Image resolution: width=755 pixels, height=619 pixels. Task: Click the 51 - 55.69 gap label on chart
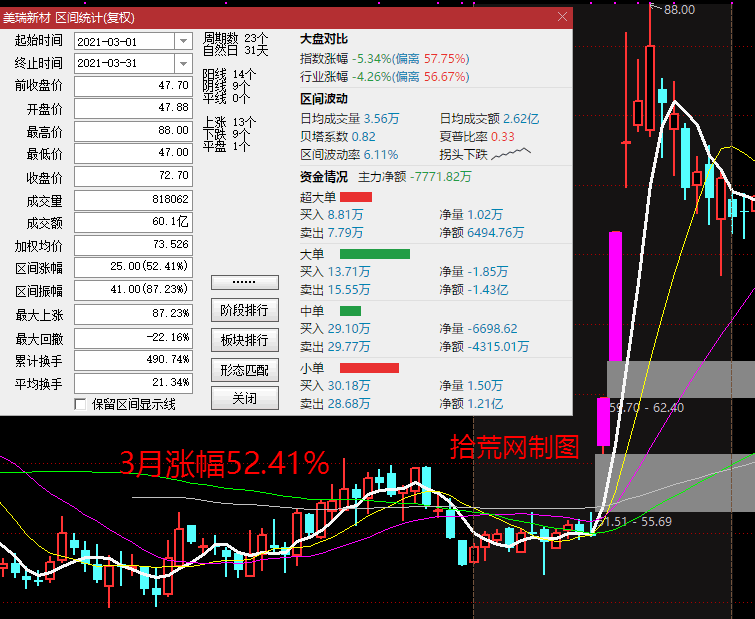[x=637, y=522]
